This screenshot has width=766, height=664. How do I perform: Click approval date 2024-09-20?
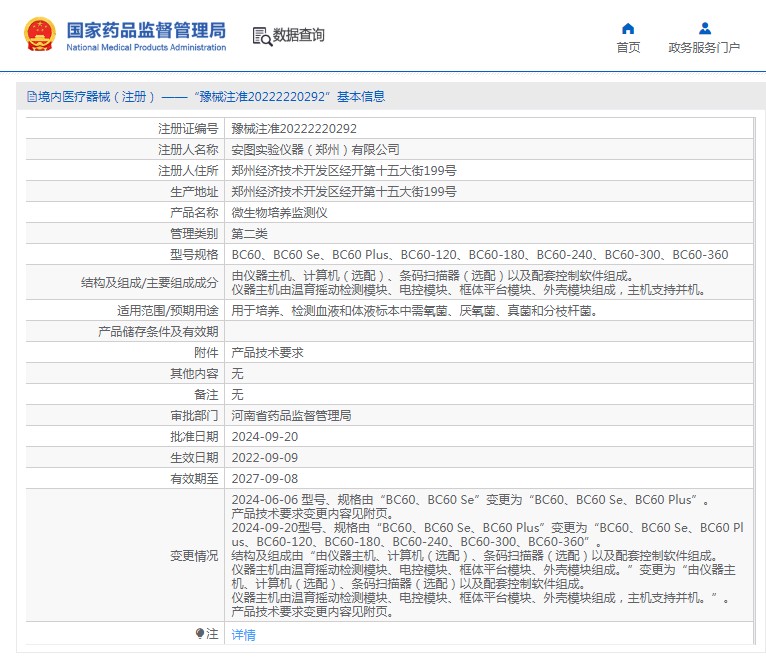pyautogui.click(x=264, y=437)
